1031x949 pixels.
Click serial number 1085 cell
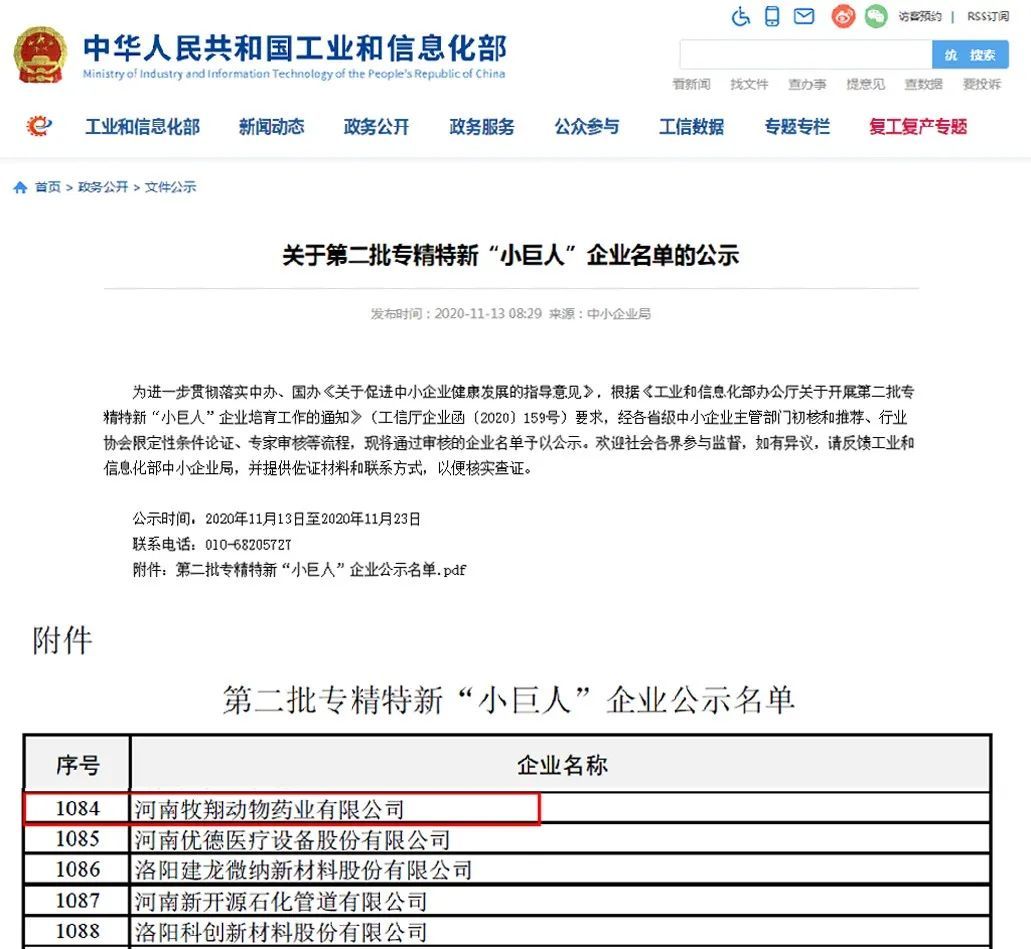point(78,839)
